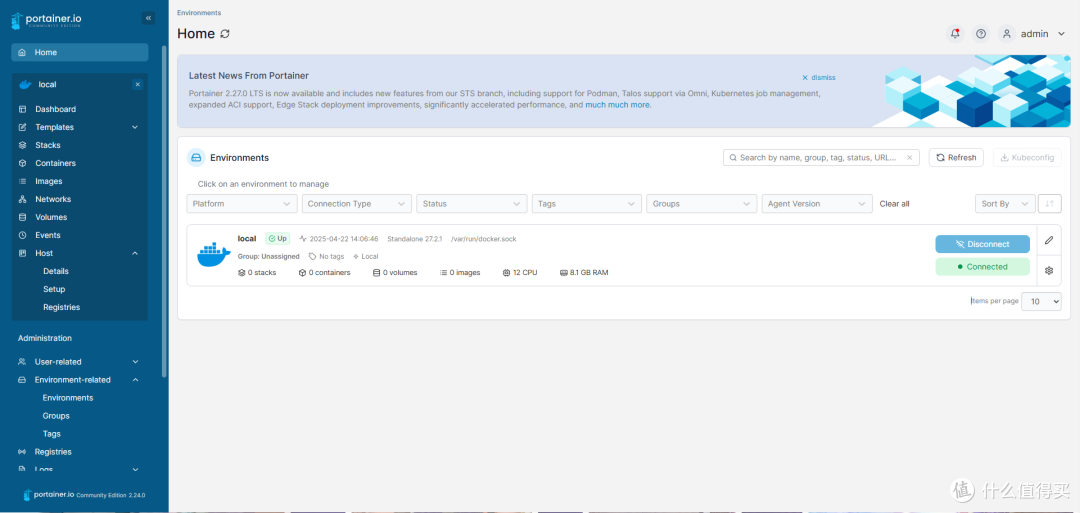Open the 'much much more' link
This screenshot has width=1080, height=513.
[617, 105]
